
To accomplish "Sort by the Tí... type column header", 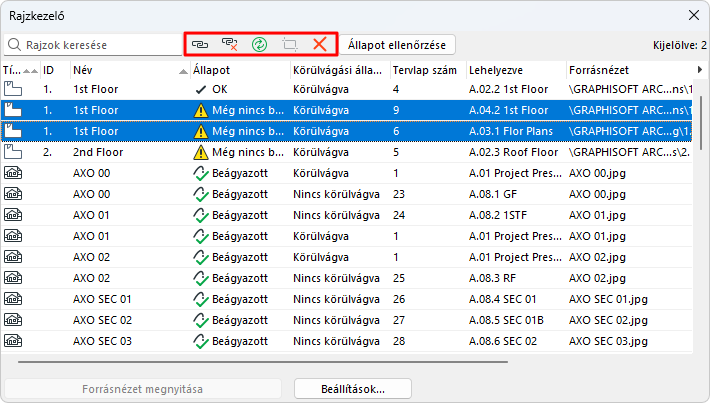I will tap(21, 70).
